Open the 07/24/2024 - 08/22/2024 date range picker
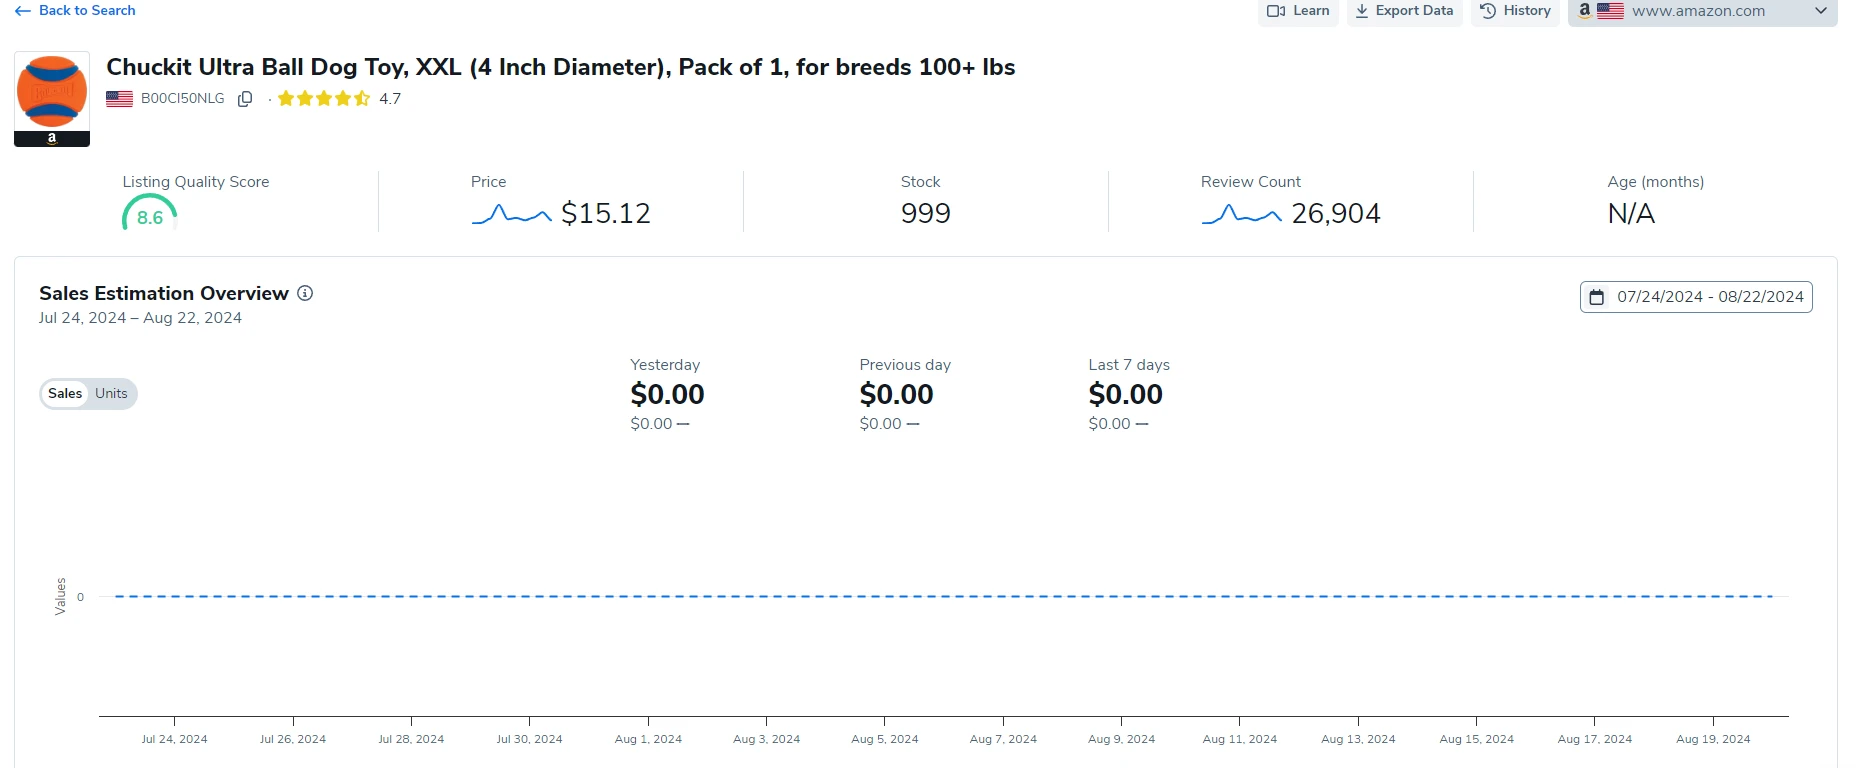This screenshot has width=1860, height=768. click(x=1696, y=297)
